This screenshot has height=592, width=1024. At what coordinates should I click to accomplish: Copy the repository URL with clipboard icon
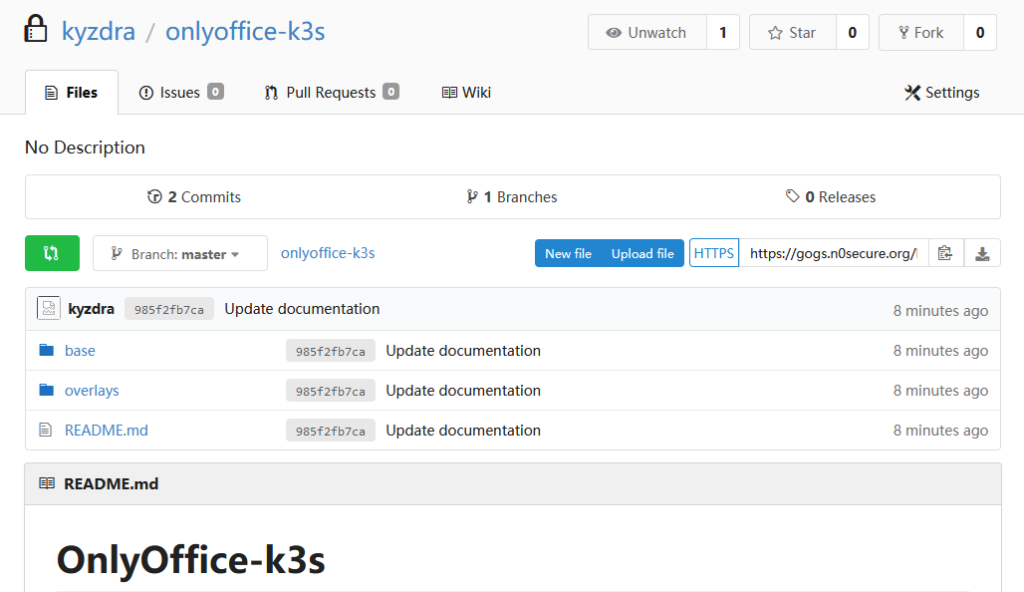pos(945,254)
